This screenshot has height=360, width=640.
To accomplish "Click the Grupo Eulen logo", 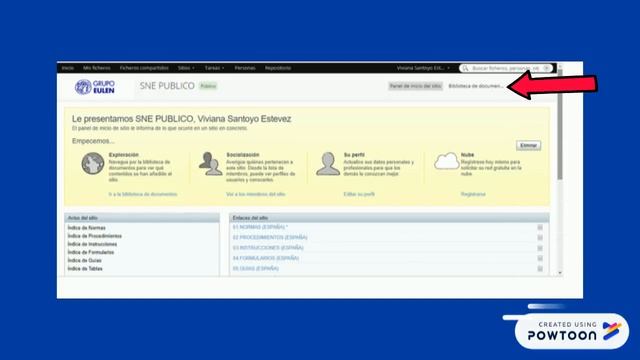I will coord(95,87).
